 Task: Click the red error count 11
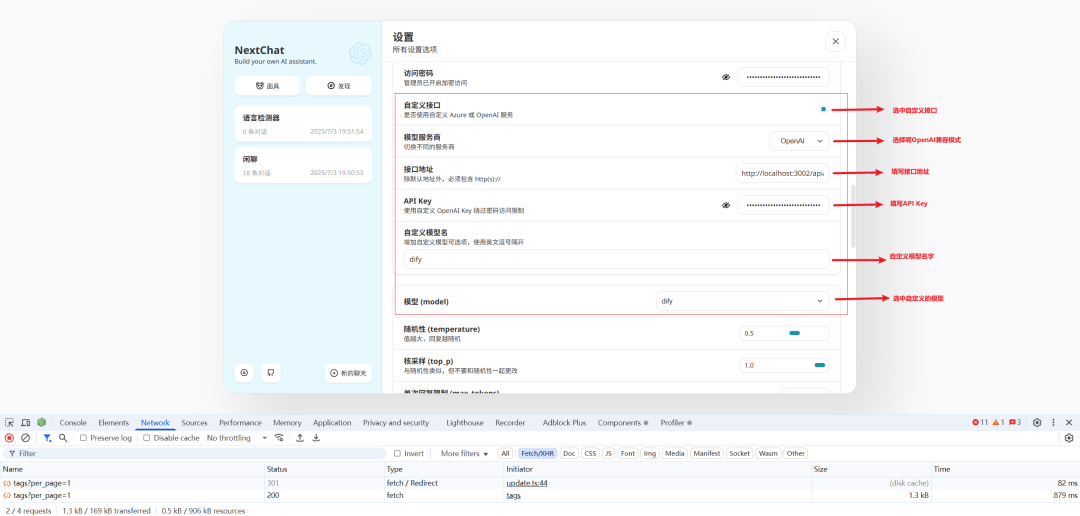pyautogui.click(x=980, y=422)
